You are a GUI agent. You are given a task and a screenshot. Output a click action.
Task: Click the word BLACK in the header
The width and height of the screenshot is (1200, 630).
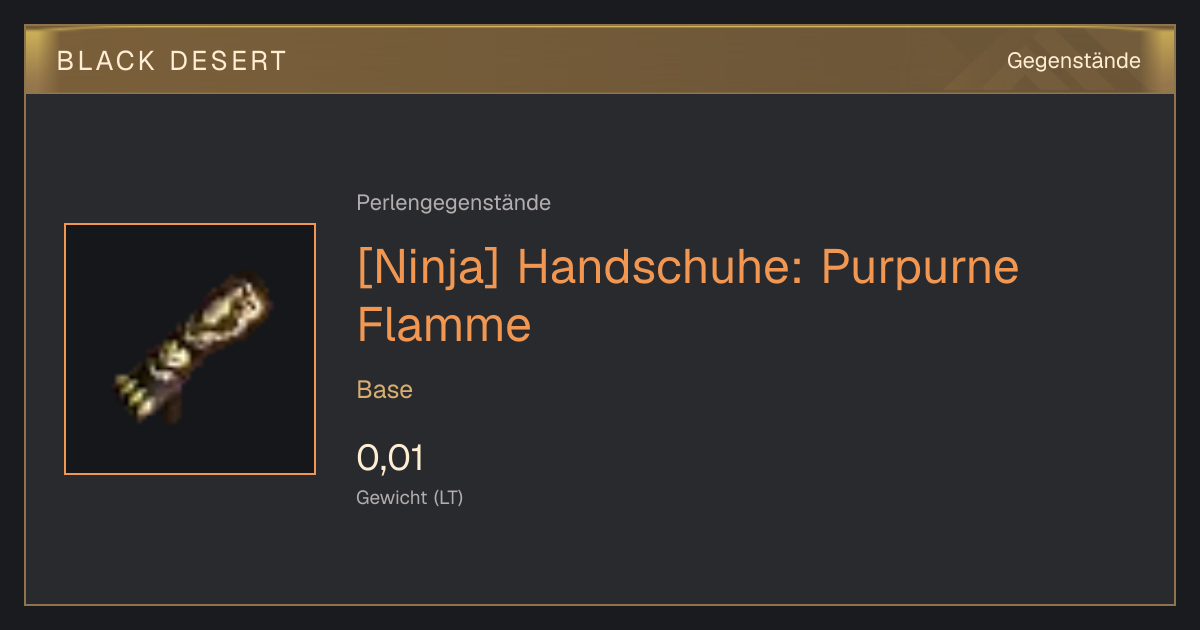coord(107,61)
